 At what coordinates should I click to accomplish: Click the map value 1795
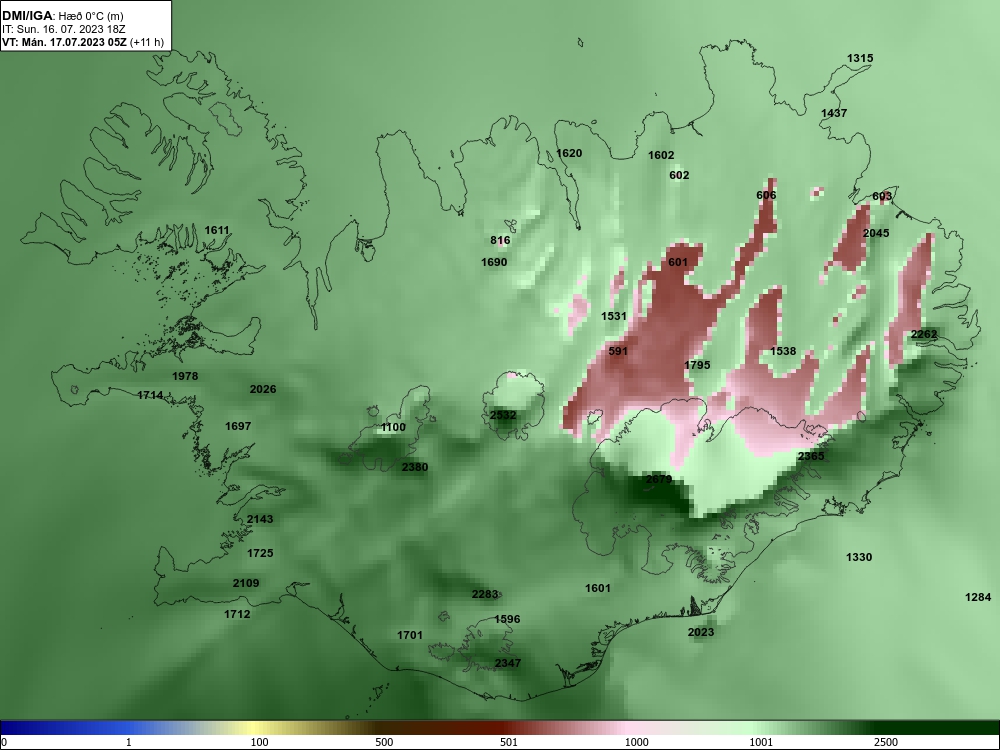tap(697, 365)
